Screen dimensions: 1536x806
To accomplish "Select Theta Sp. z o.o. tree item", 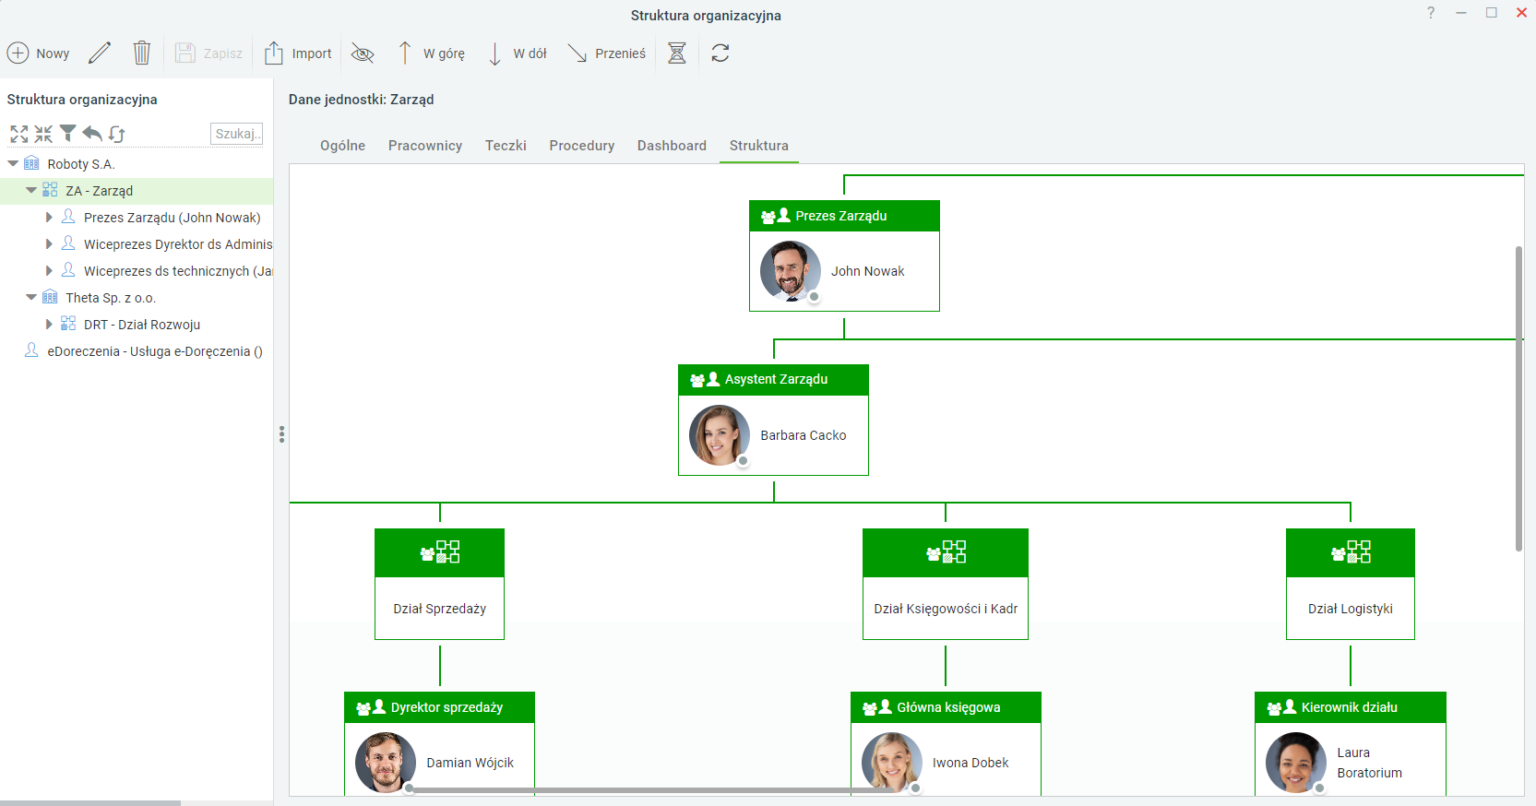I will point(111,298).
